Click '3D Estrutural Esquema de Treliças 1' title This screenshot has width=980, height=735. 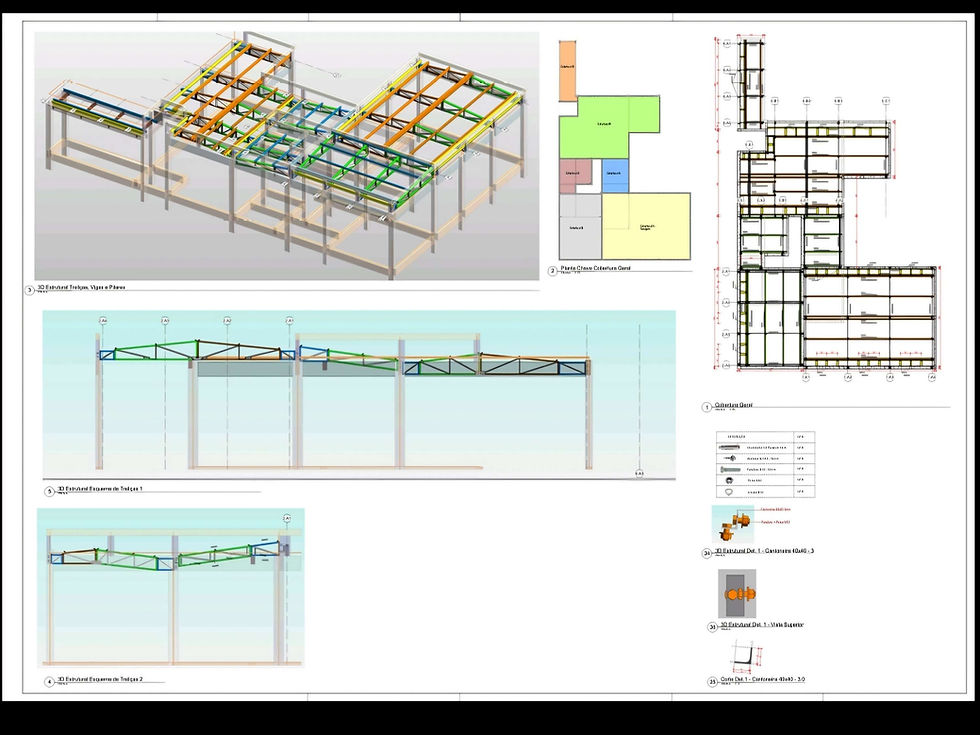pos(100,489)
